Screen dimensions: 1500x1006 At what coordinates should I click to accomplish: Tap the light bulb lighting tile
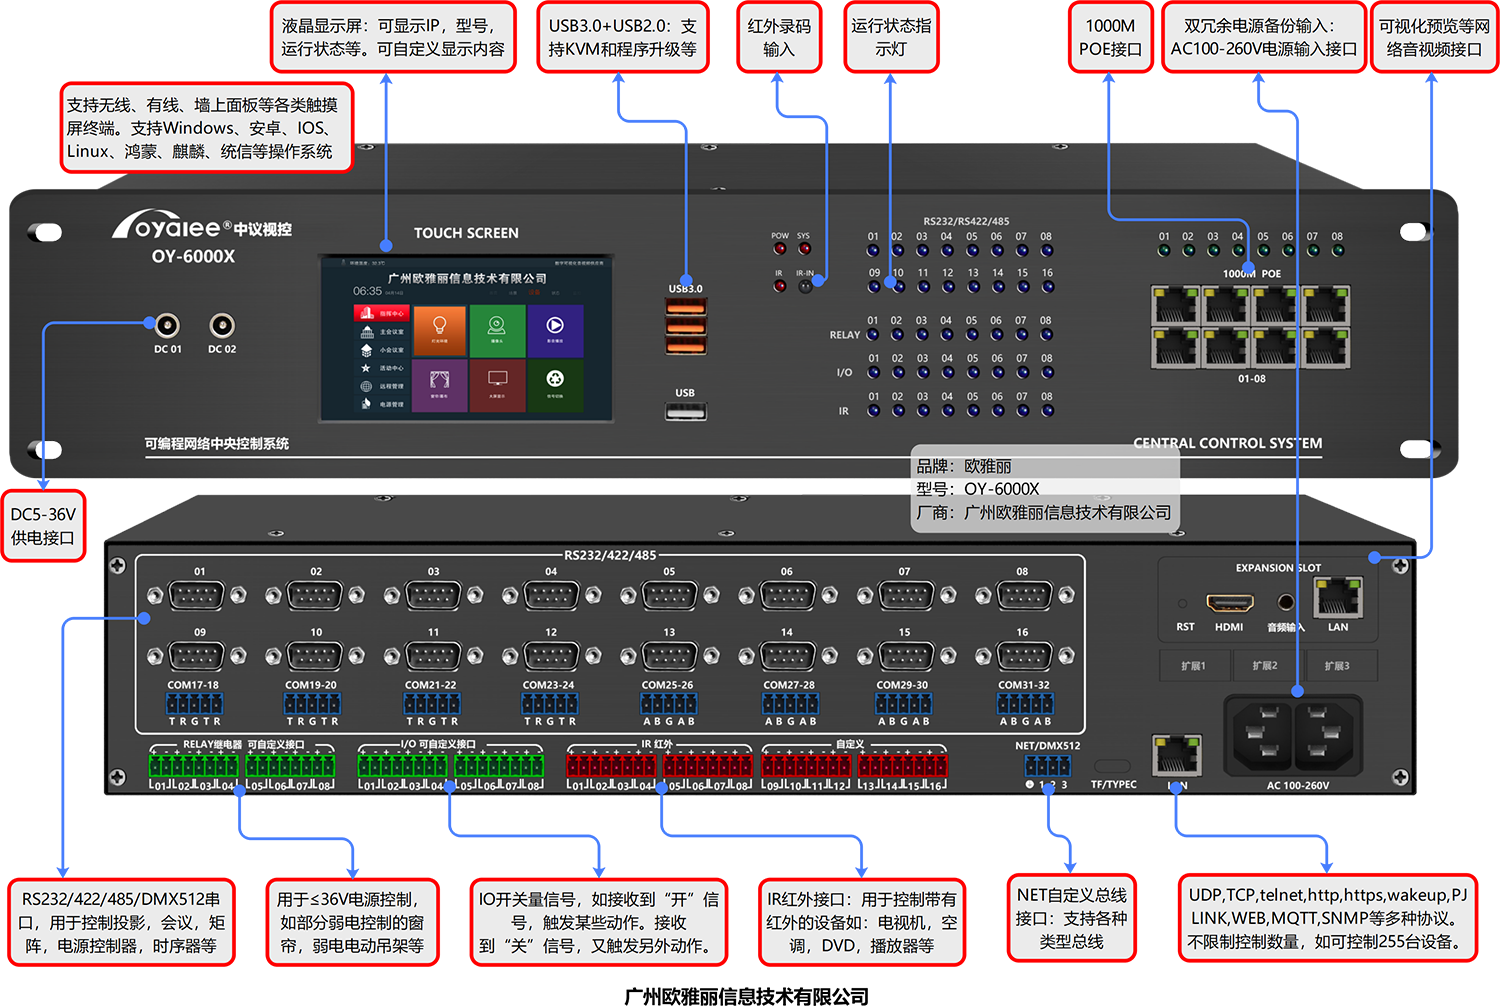(439, 329)
